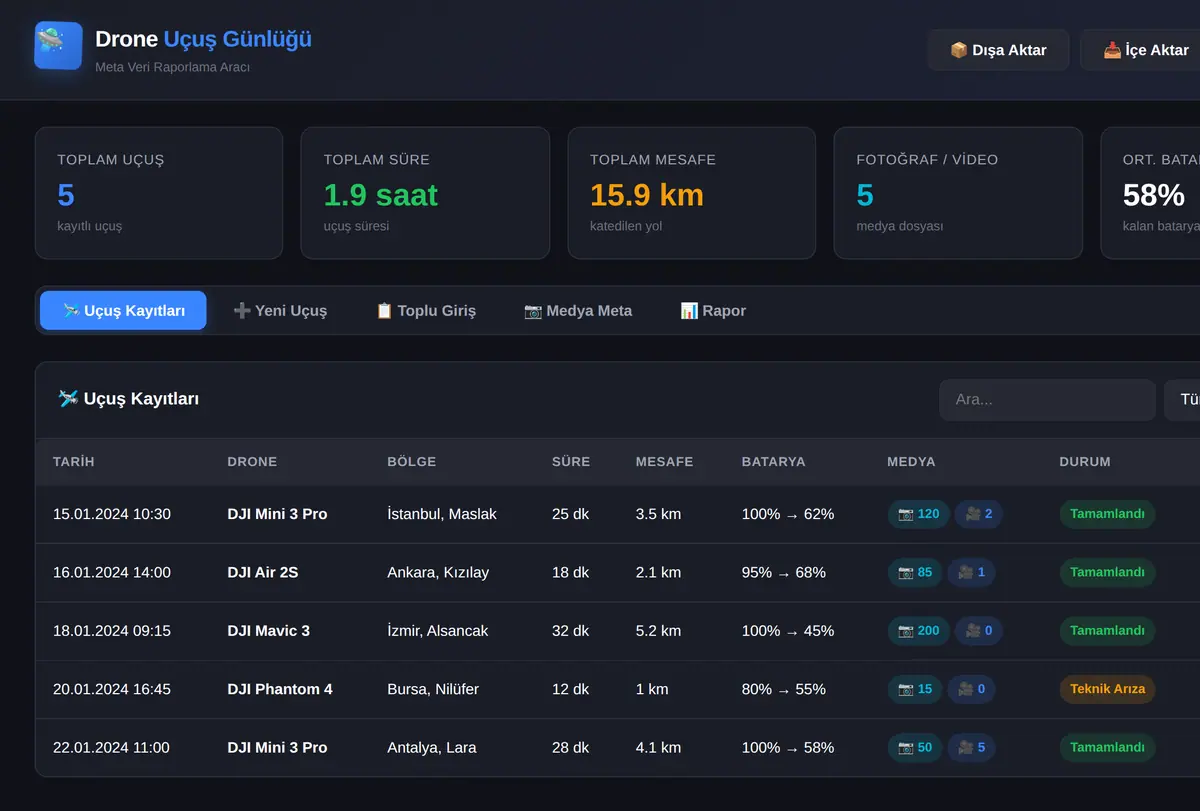Go to the Toplu Giriş tab
Viewport: 1200px width, 811px height.
tap(426, 310)
